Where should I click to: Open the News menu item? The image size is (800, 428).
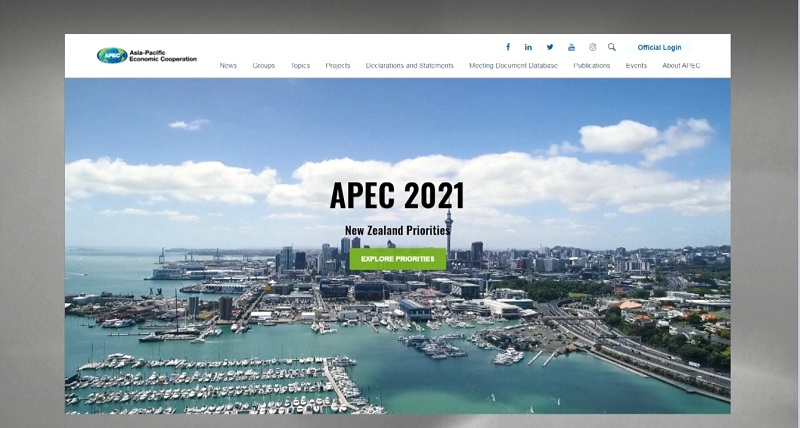click(x=228, y=66)
